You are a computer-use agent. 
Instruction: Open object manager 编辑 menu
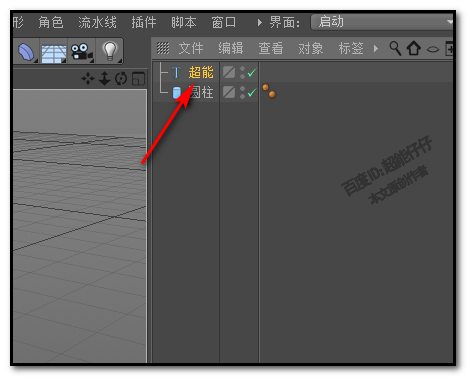[x=231, y=49]
